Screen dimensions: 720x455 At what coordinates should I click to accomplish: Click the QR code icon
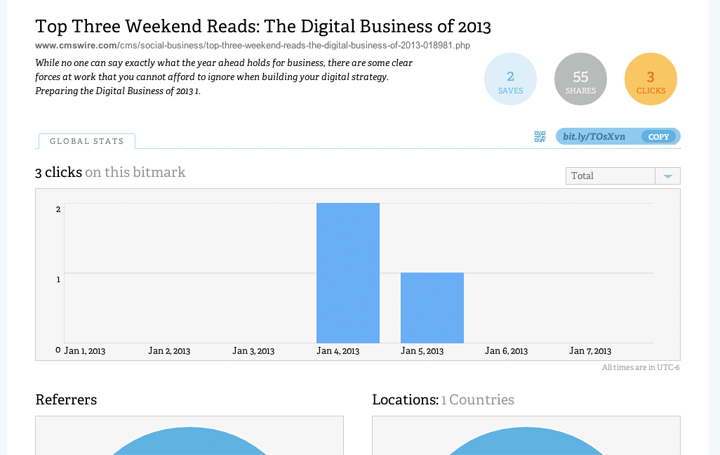point(540,136)
